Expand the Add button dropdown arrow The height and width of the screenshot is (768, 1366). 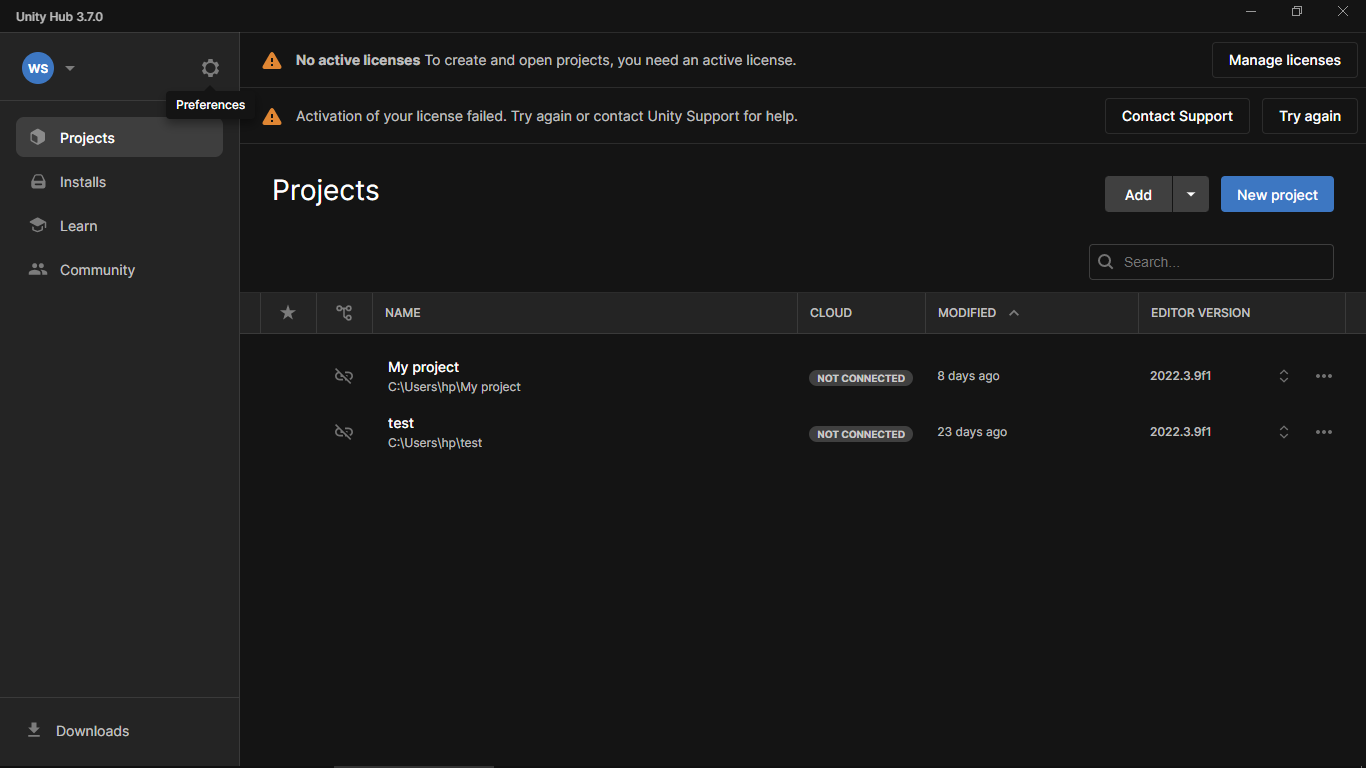pos(1190,194)
